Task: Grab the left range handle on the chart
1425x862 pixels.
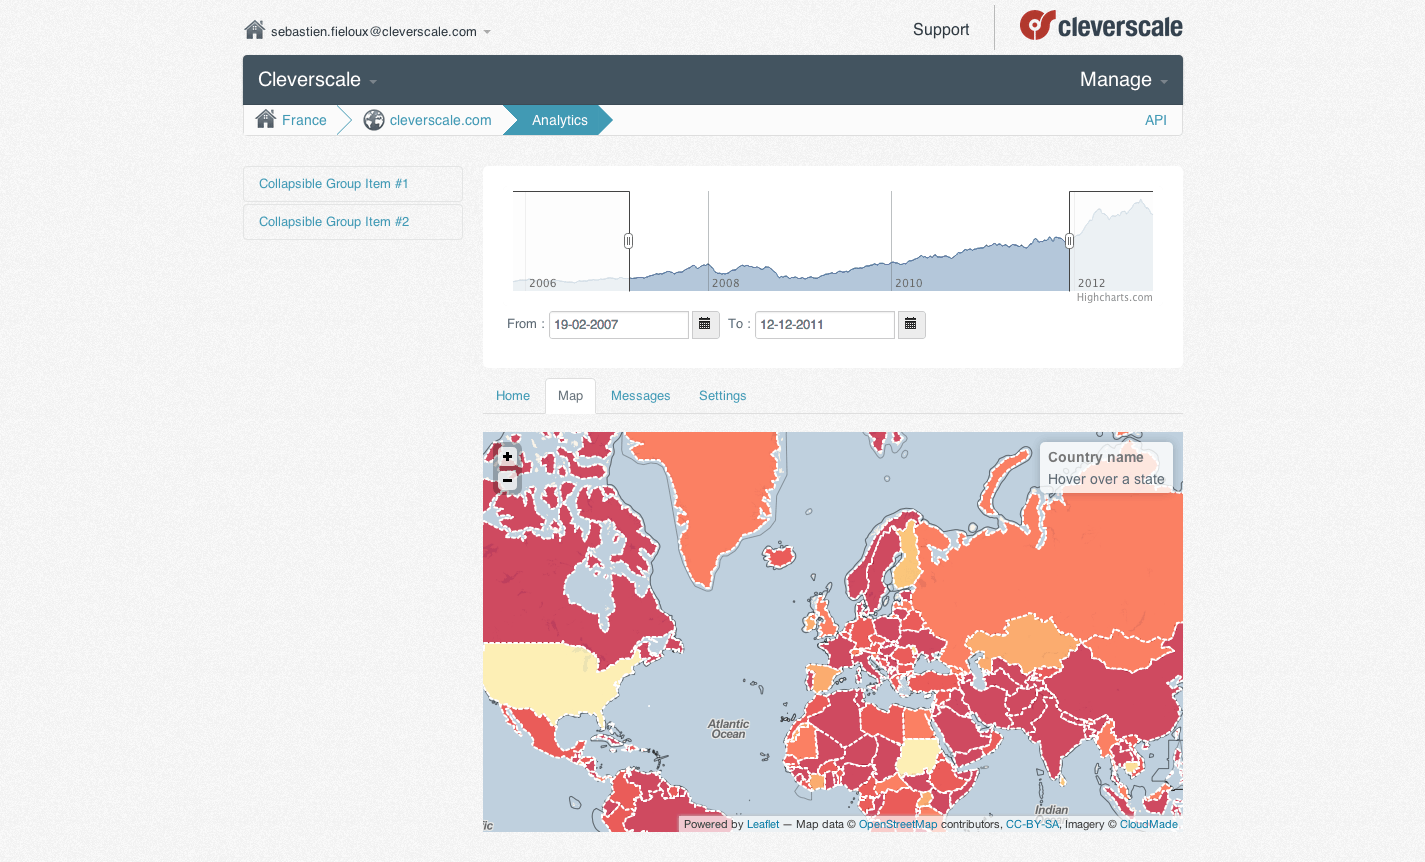Action: (x=629, y=241)
